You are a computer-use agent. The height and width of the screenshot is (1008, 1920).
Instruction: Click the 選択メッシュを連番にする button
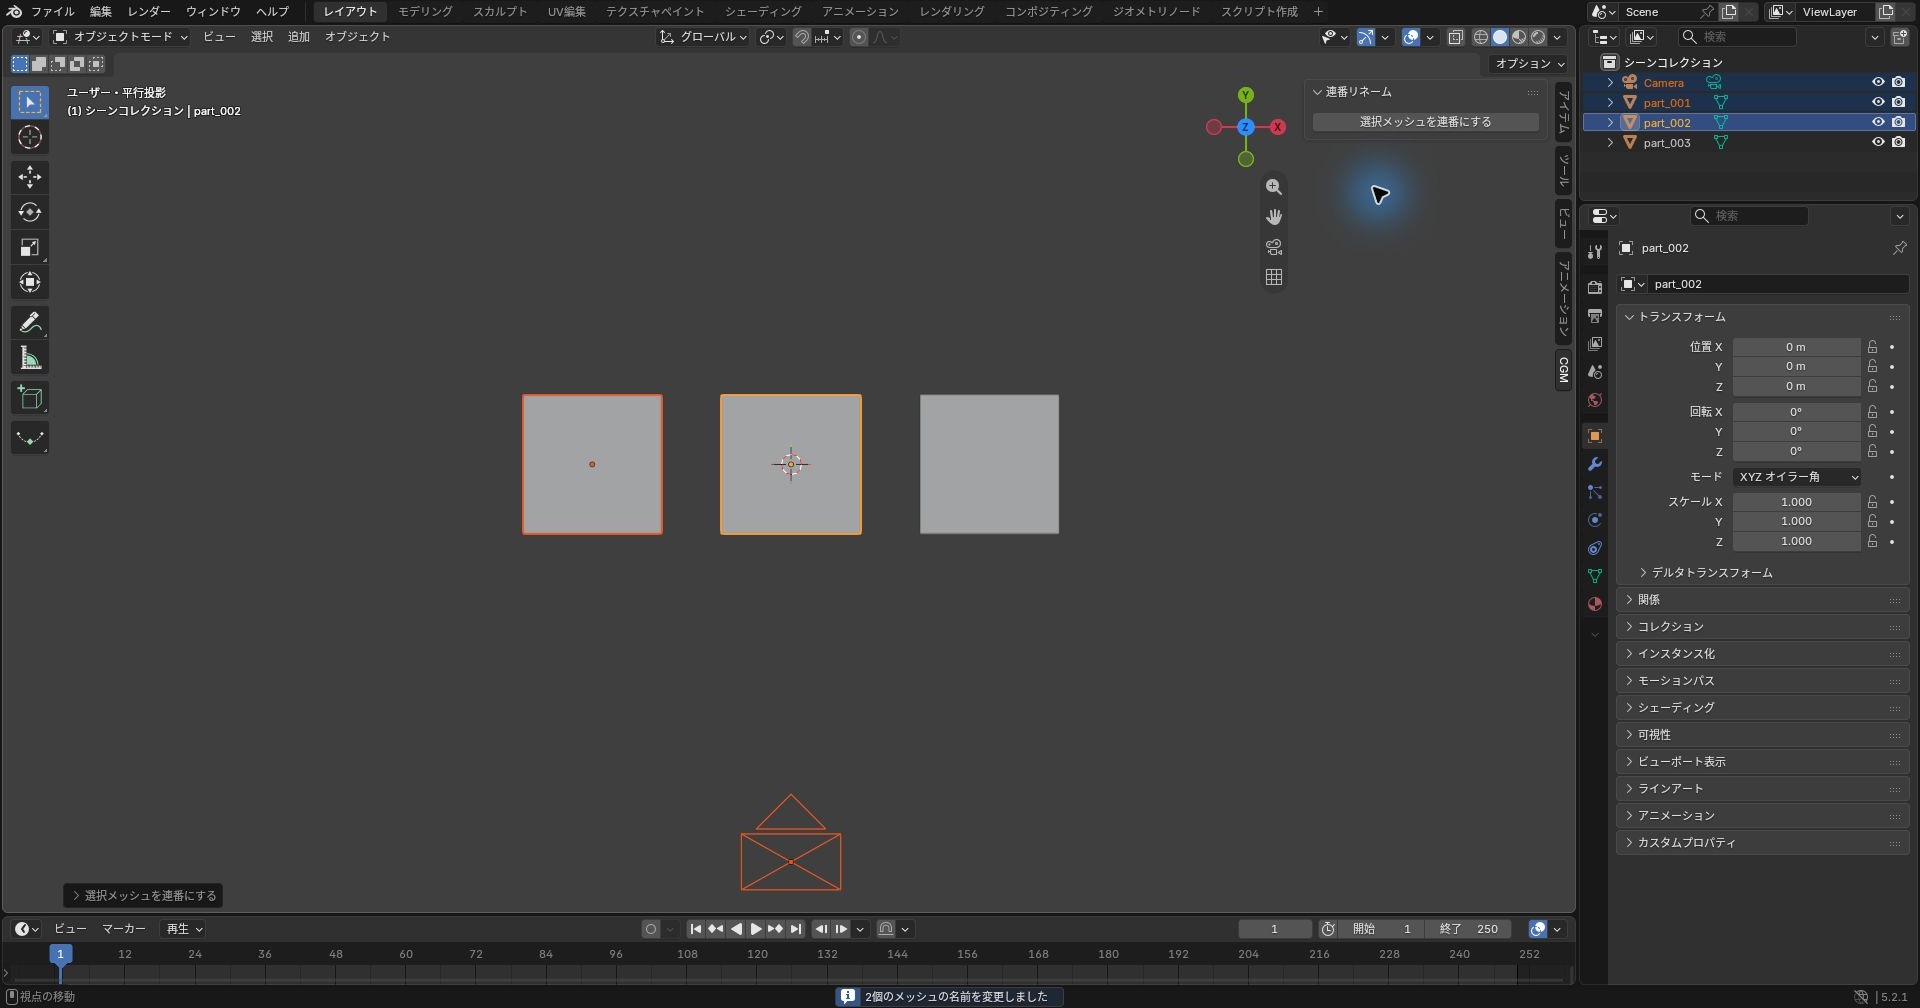pyautogui.click(x=1425, y=122)
